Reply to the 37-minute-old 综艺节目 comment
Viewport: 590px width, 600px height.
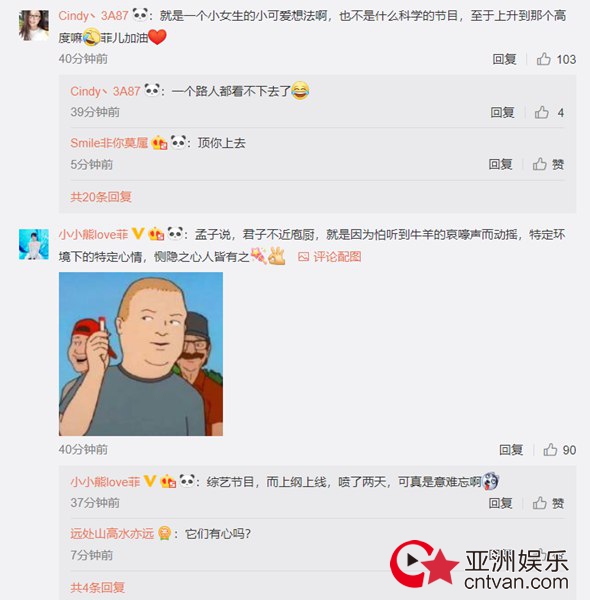(500, 503)
